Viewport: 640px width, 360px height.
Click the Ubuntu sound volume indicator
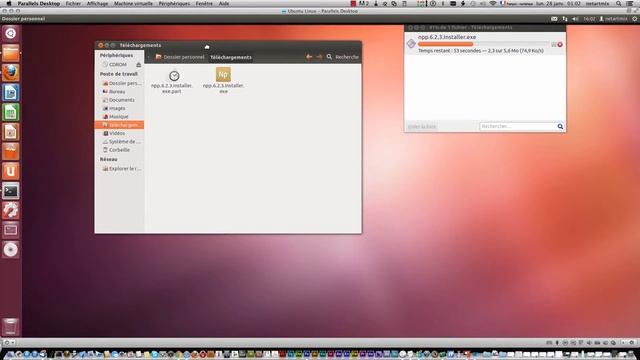coord(576,19)
